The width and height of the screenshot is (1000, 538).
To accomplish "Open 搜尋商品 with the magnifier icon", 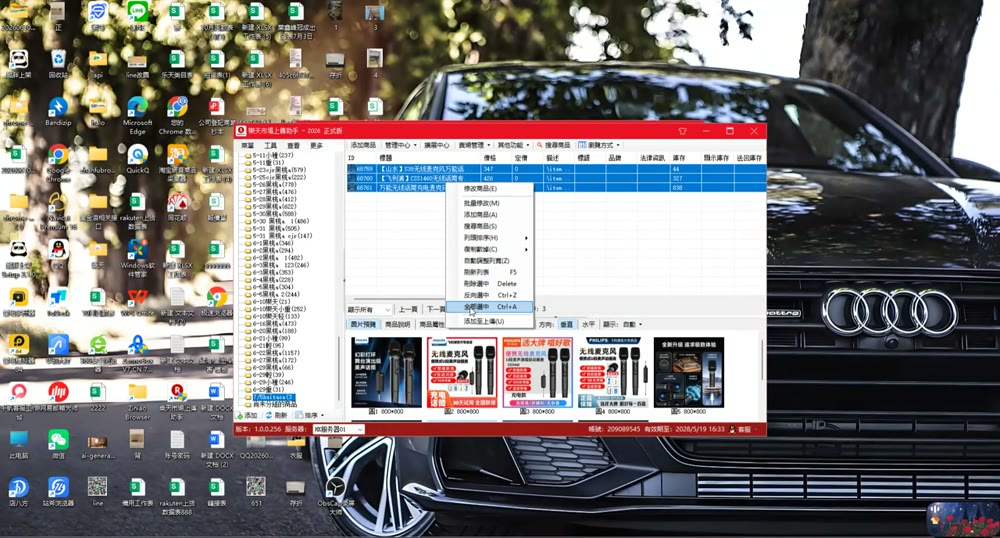I will [553, 145].
